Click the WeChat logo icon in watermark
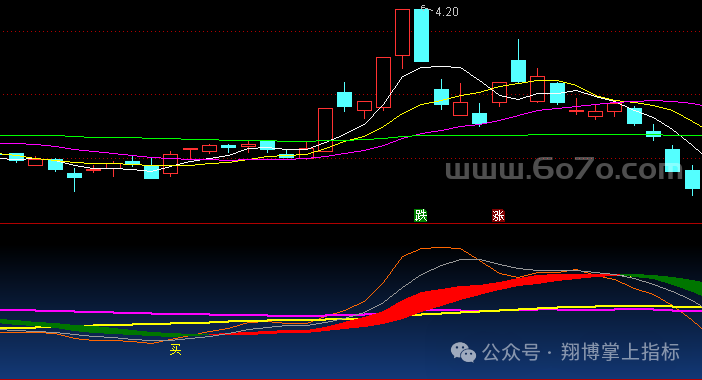This screenshot has width=702, height=380. click(x=463, y=352)
